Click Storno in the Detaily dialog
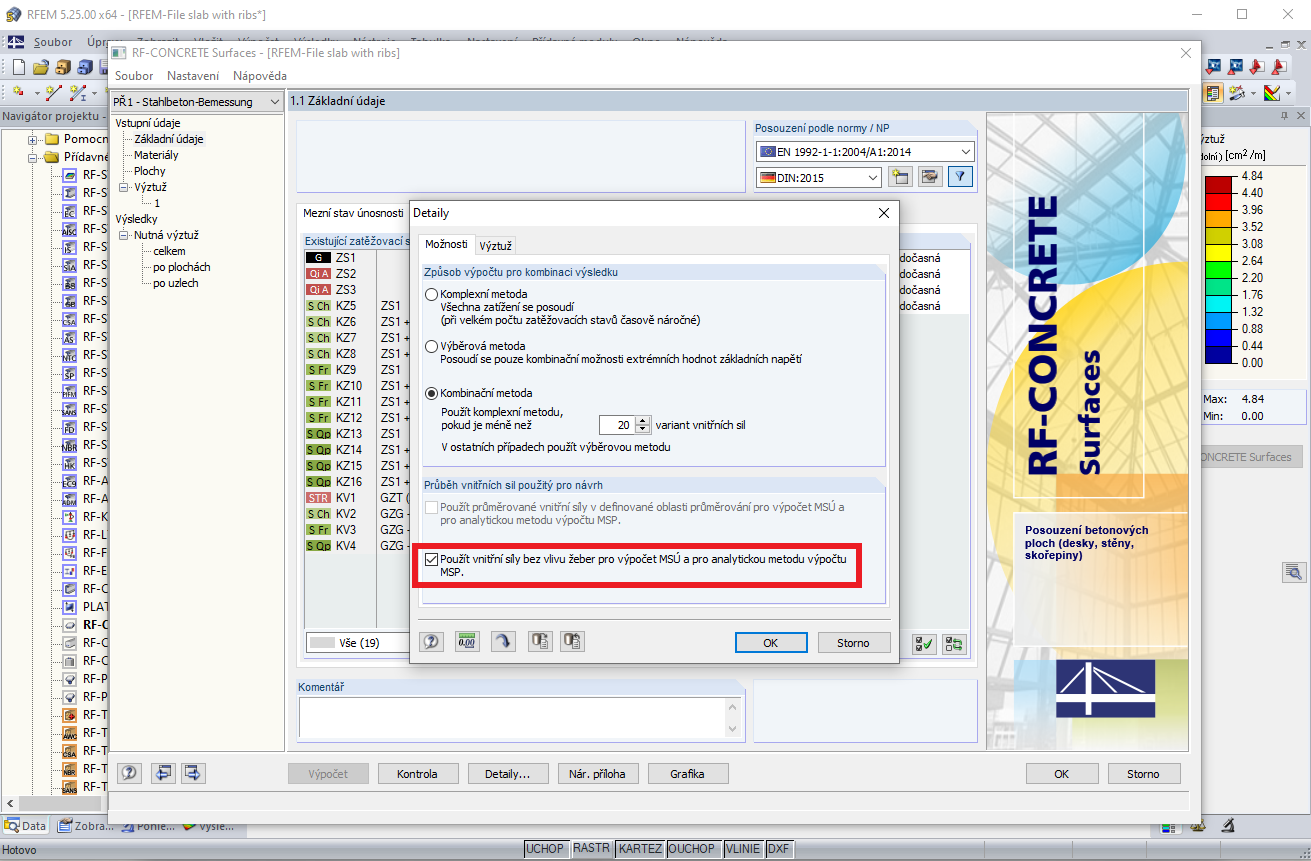 pyautogui.click(x=853, y=642)
